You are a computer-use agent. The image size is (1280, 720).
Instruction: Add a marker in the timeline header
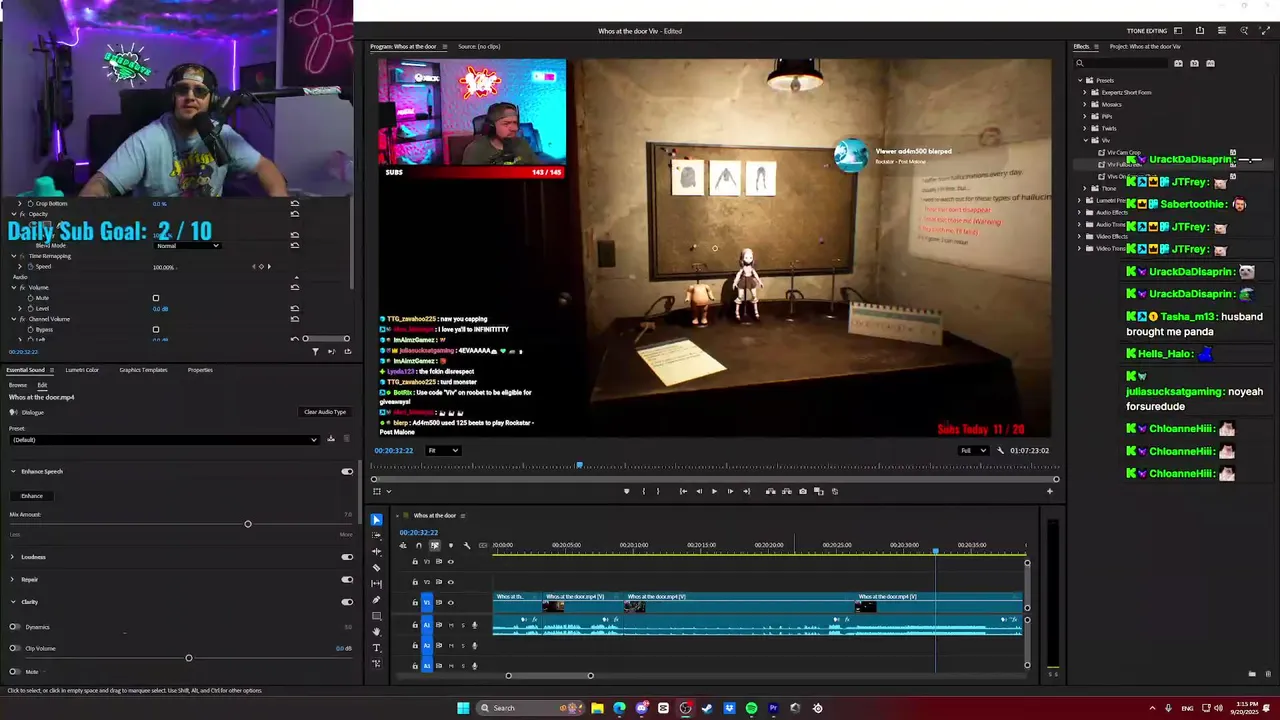450,545
